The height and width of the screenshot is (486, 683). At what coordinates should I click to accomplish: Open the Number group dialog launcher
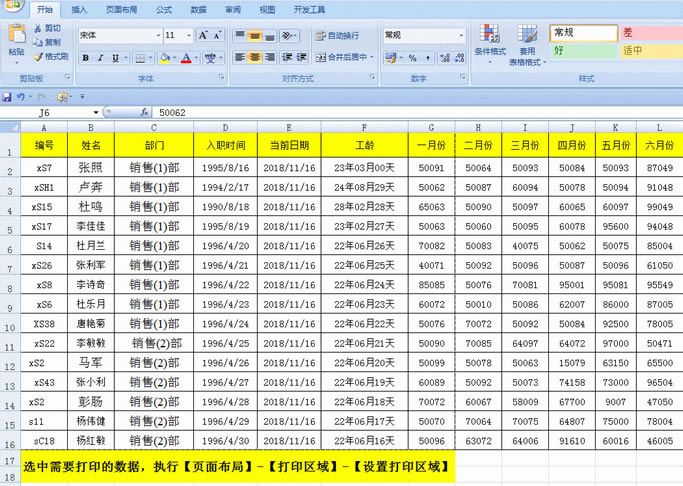pos(463,77)
